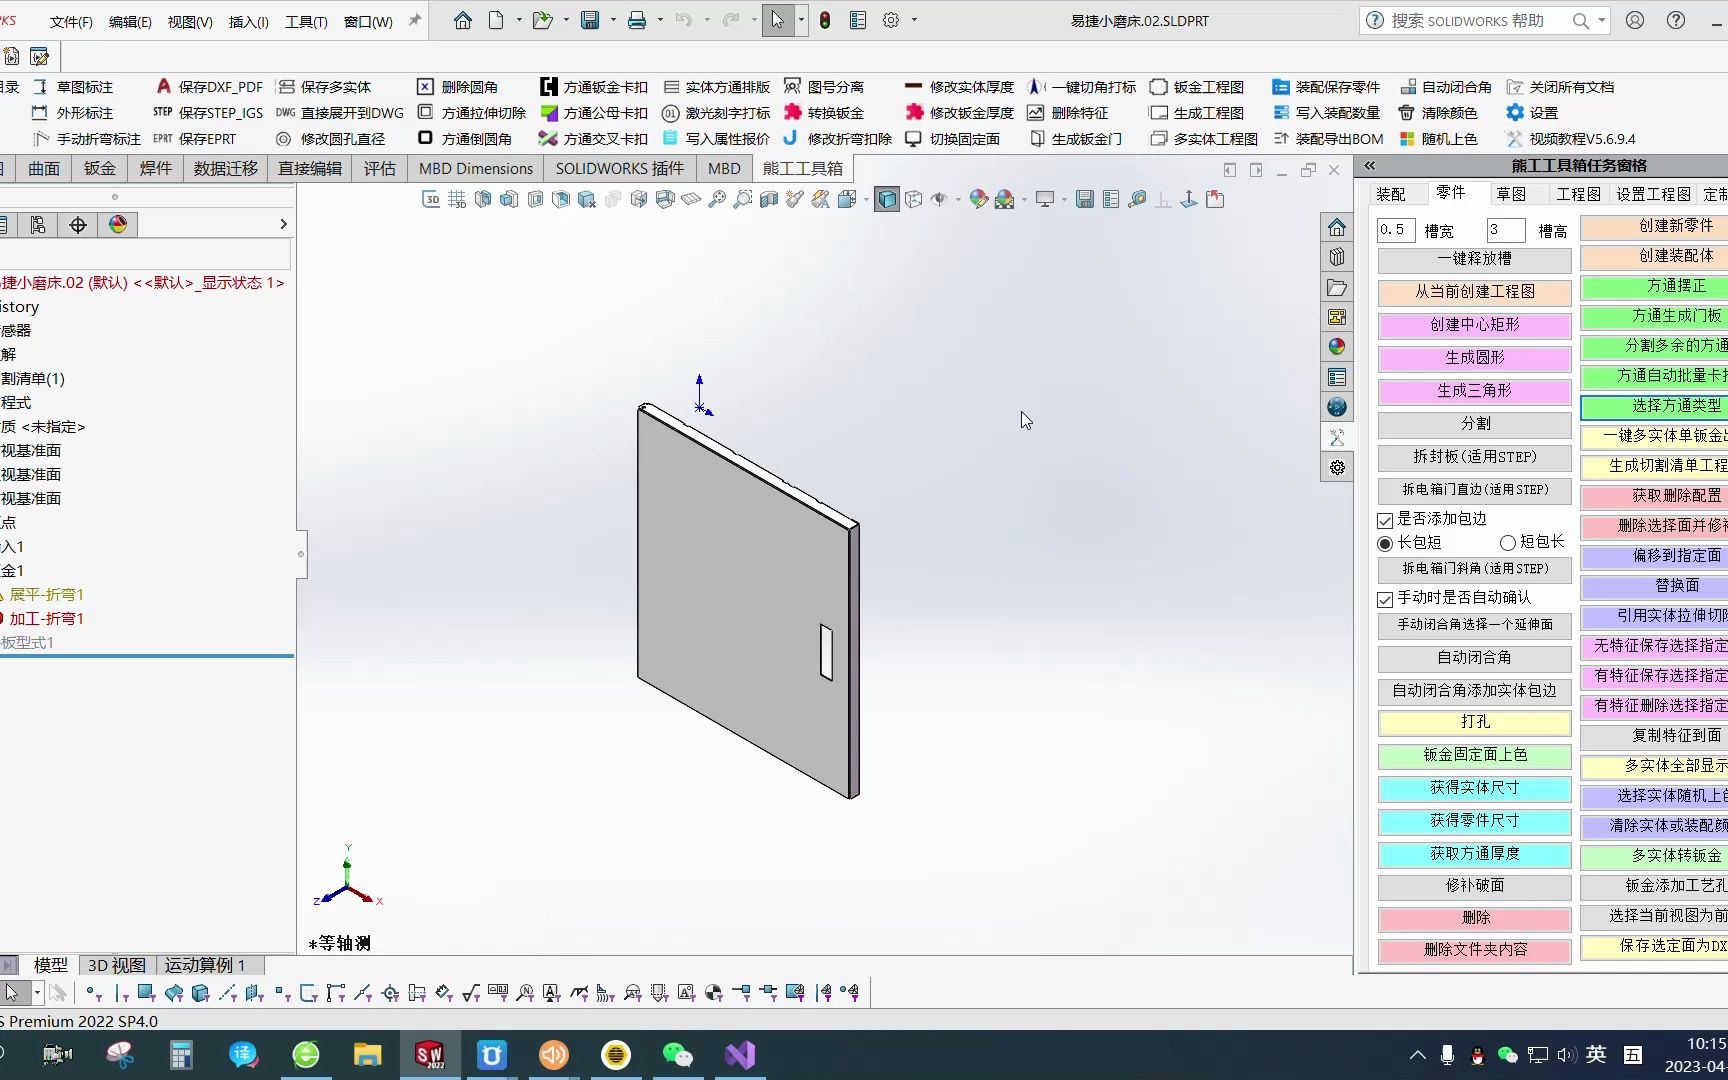This screenshot has height=1080, width=1728.
Task: Click the 创建新零件 button
Action: (1676, 228)
